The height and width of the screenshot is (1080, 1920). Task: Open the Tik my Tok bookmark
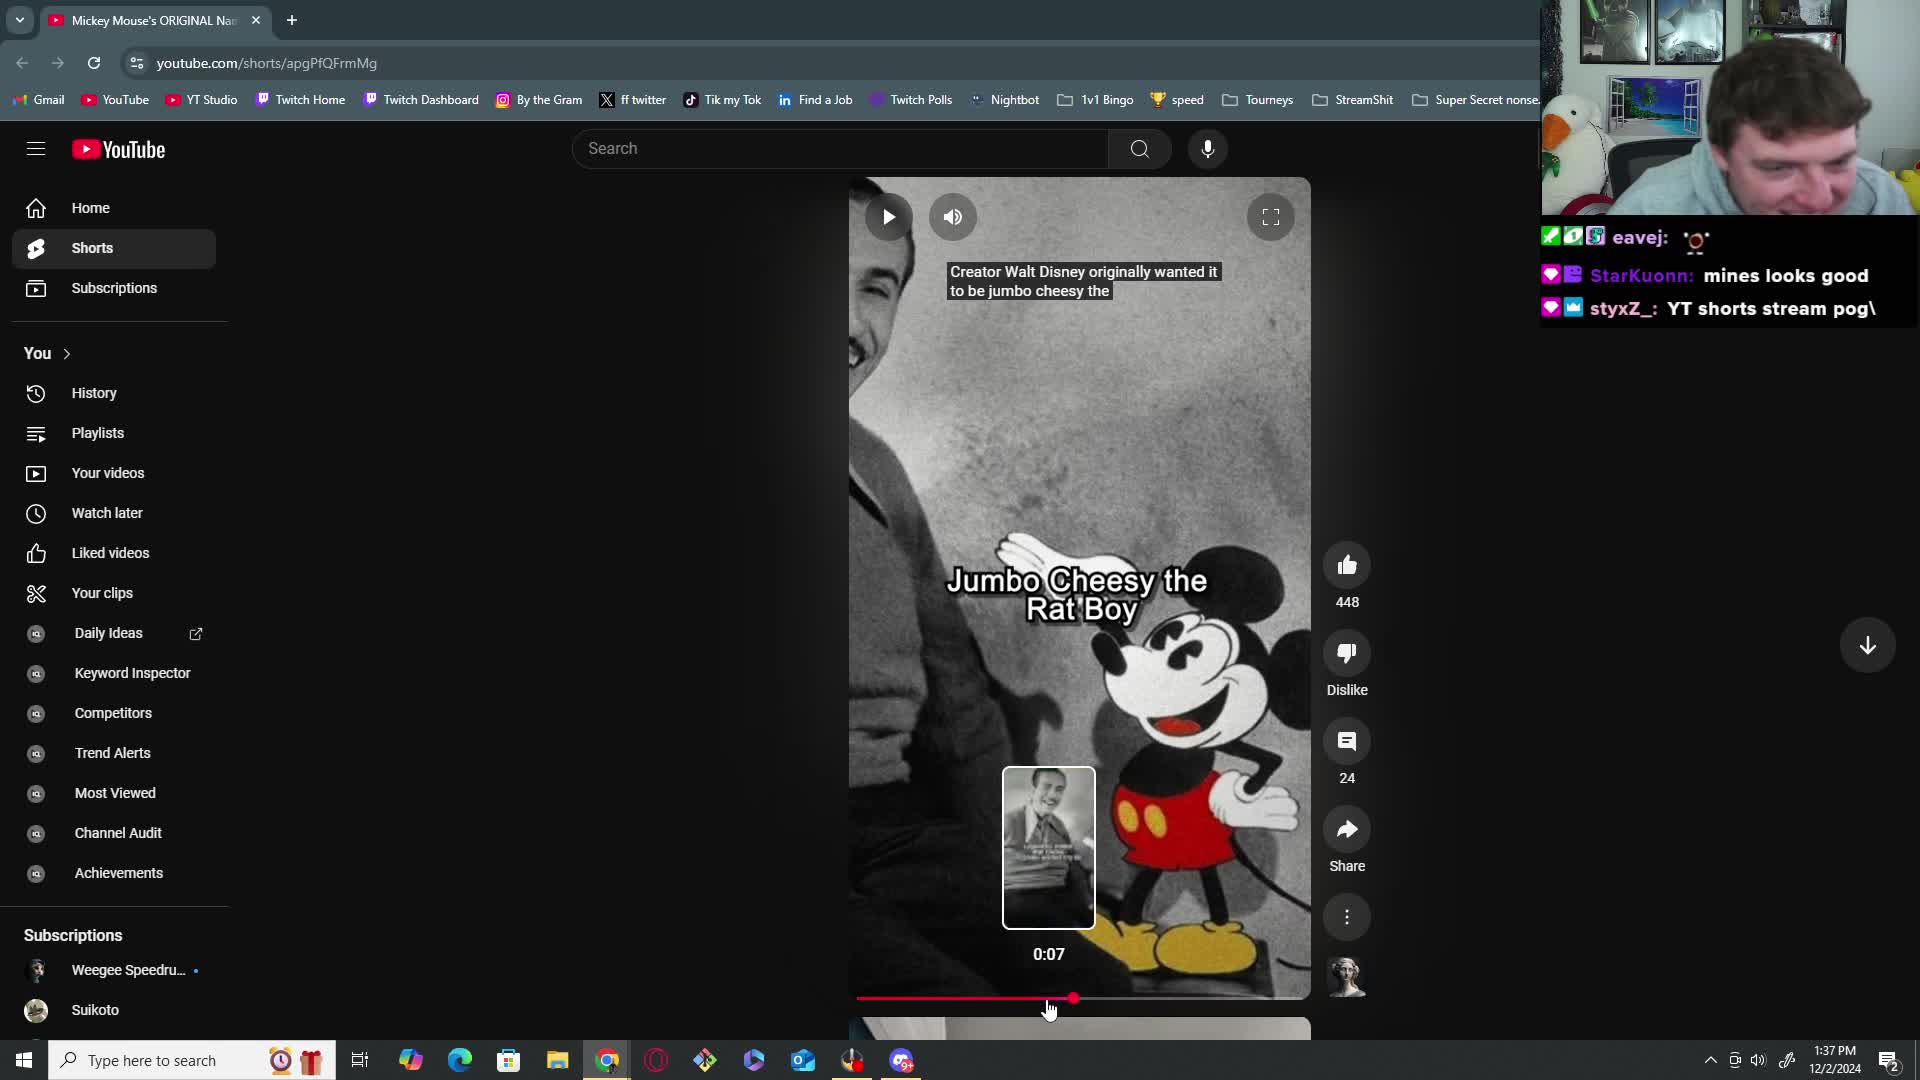[x=722, y=100]
